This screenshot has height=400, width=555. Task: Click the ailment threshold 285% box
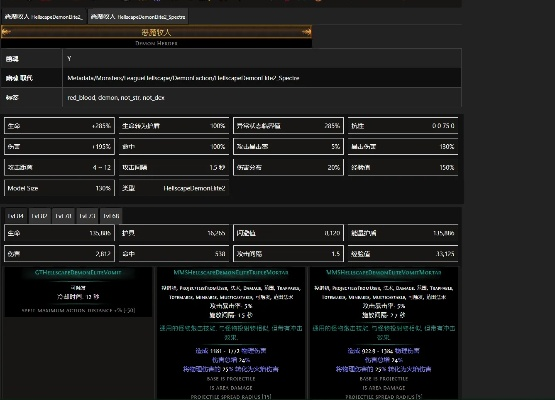click(x=288, y=126)
